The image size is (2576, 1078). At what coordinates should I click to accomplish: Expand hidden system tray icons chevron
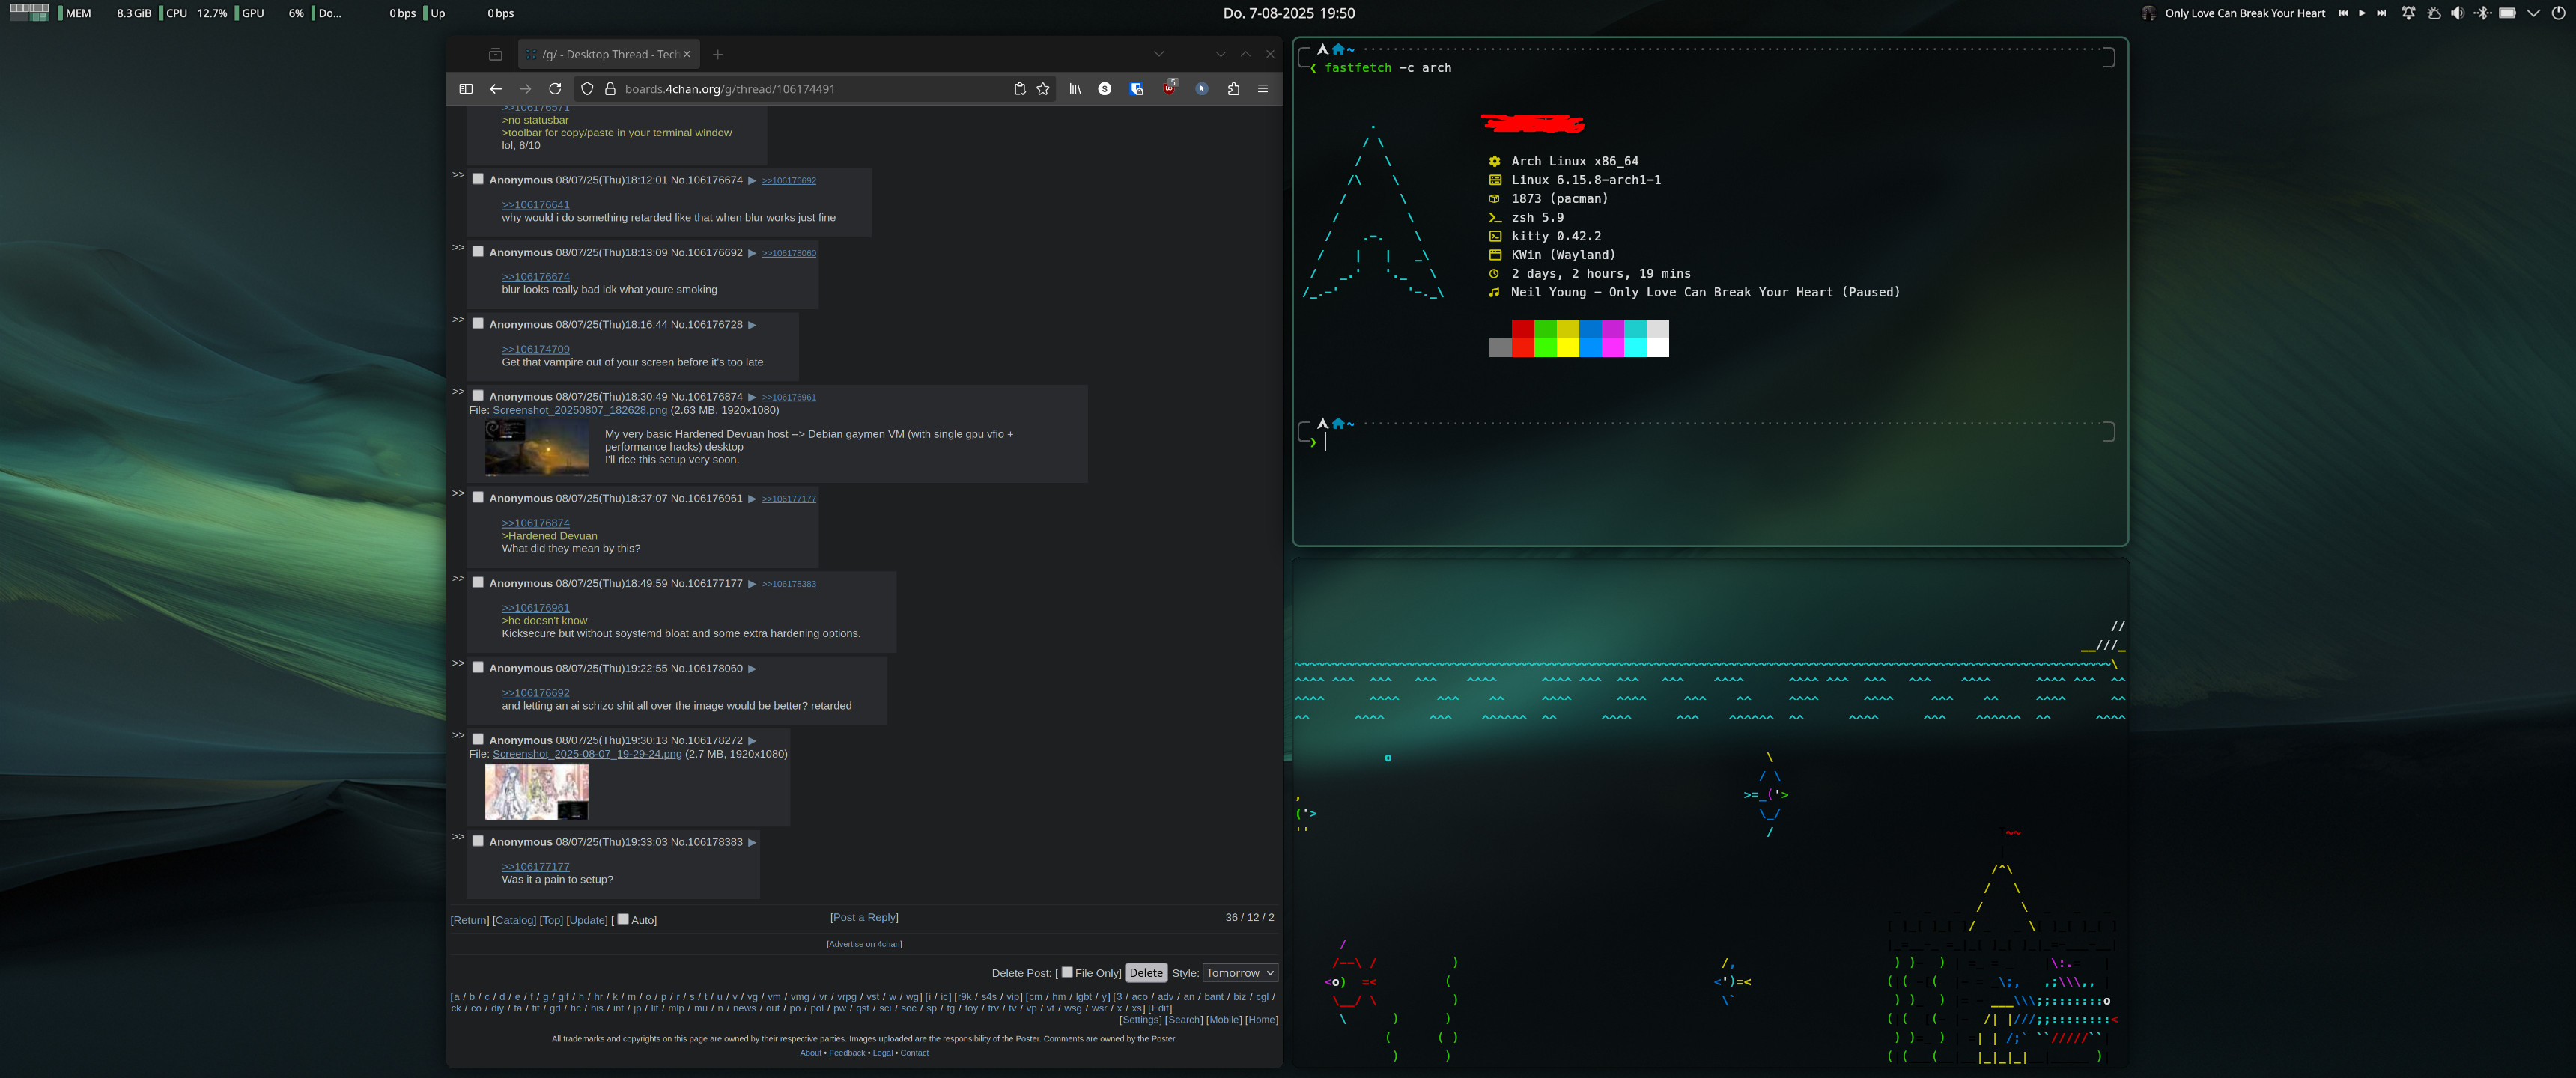tap(2533, 13)
